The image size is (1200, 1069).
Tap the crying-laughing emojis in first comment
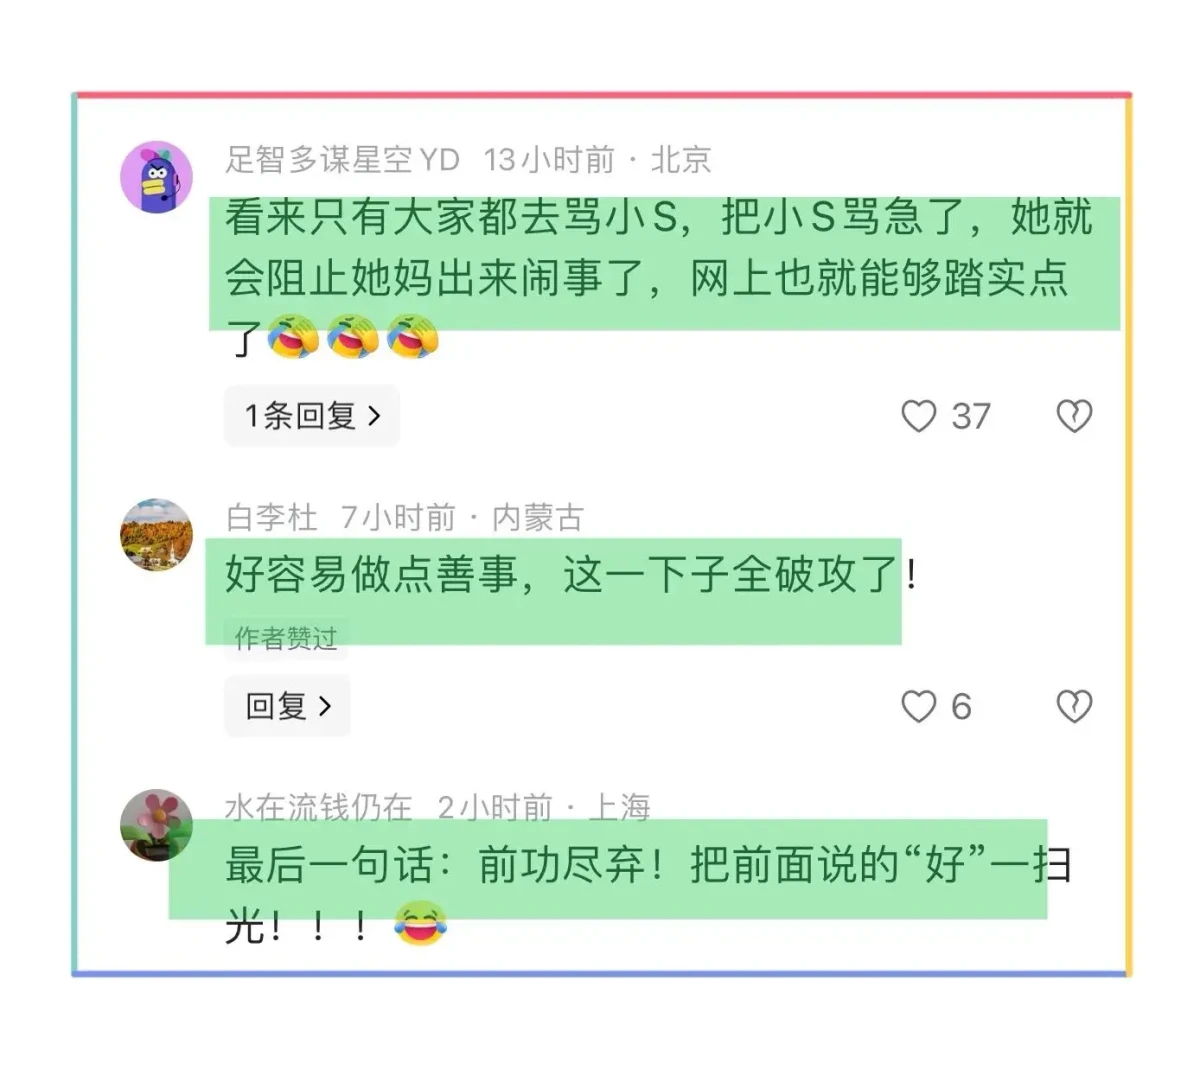353,337
